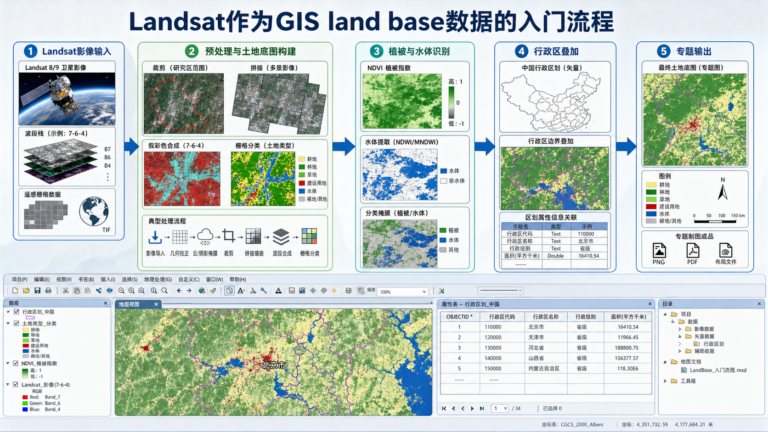This screenshot has width=768, height=432.
Task: Collapse the NDVI_植被指数 layer legend
Action: click(x=8, y=363)
